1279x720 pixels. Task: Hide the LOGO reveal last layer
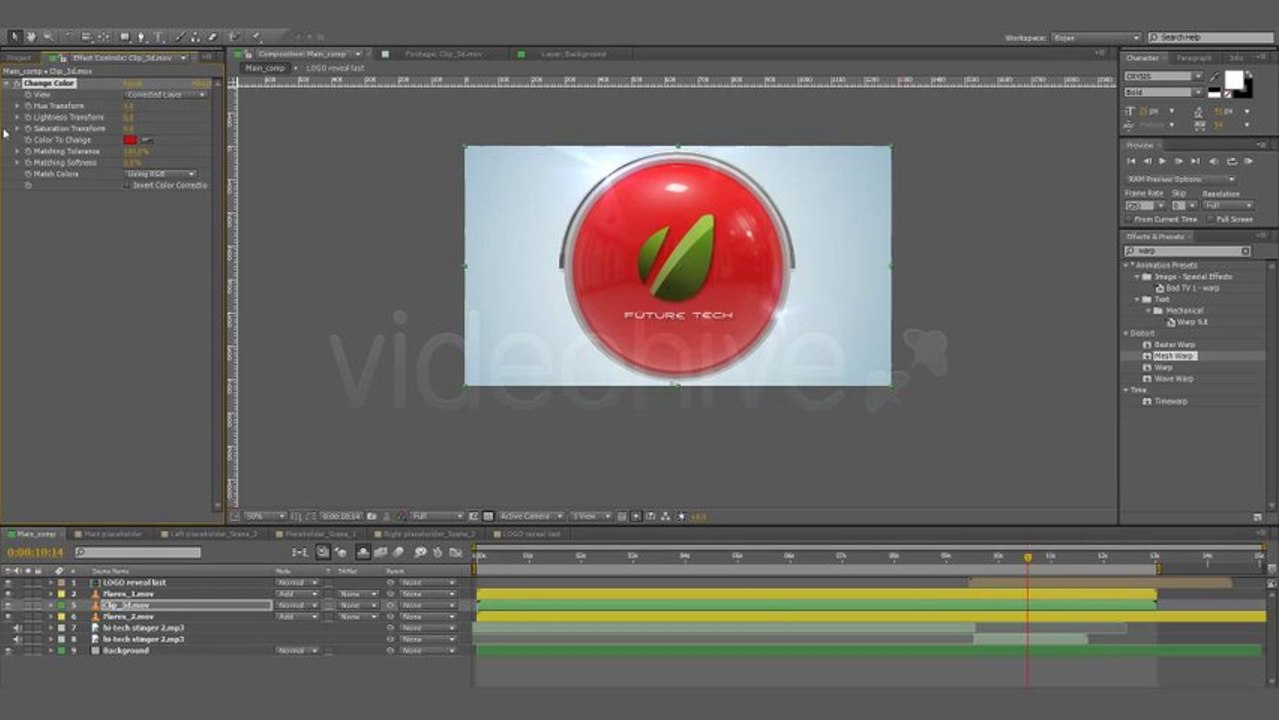pyautogui.click(x=8, y=582)
